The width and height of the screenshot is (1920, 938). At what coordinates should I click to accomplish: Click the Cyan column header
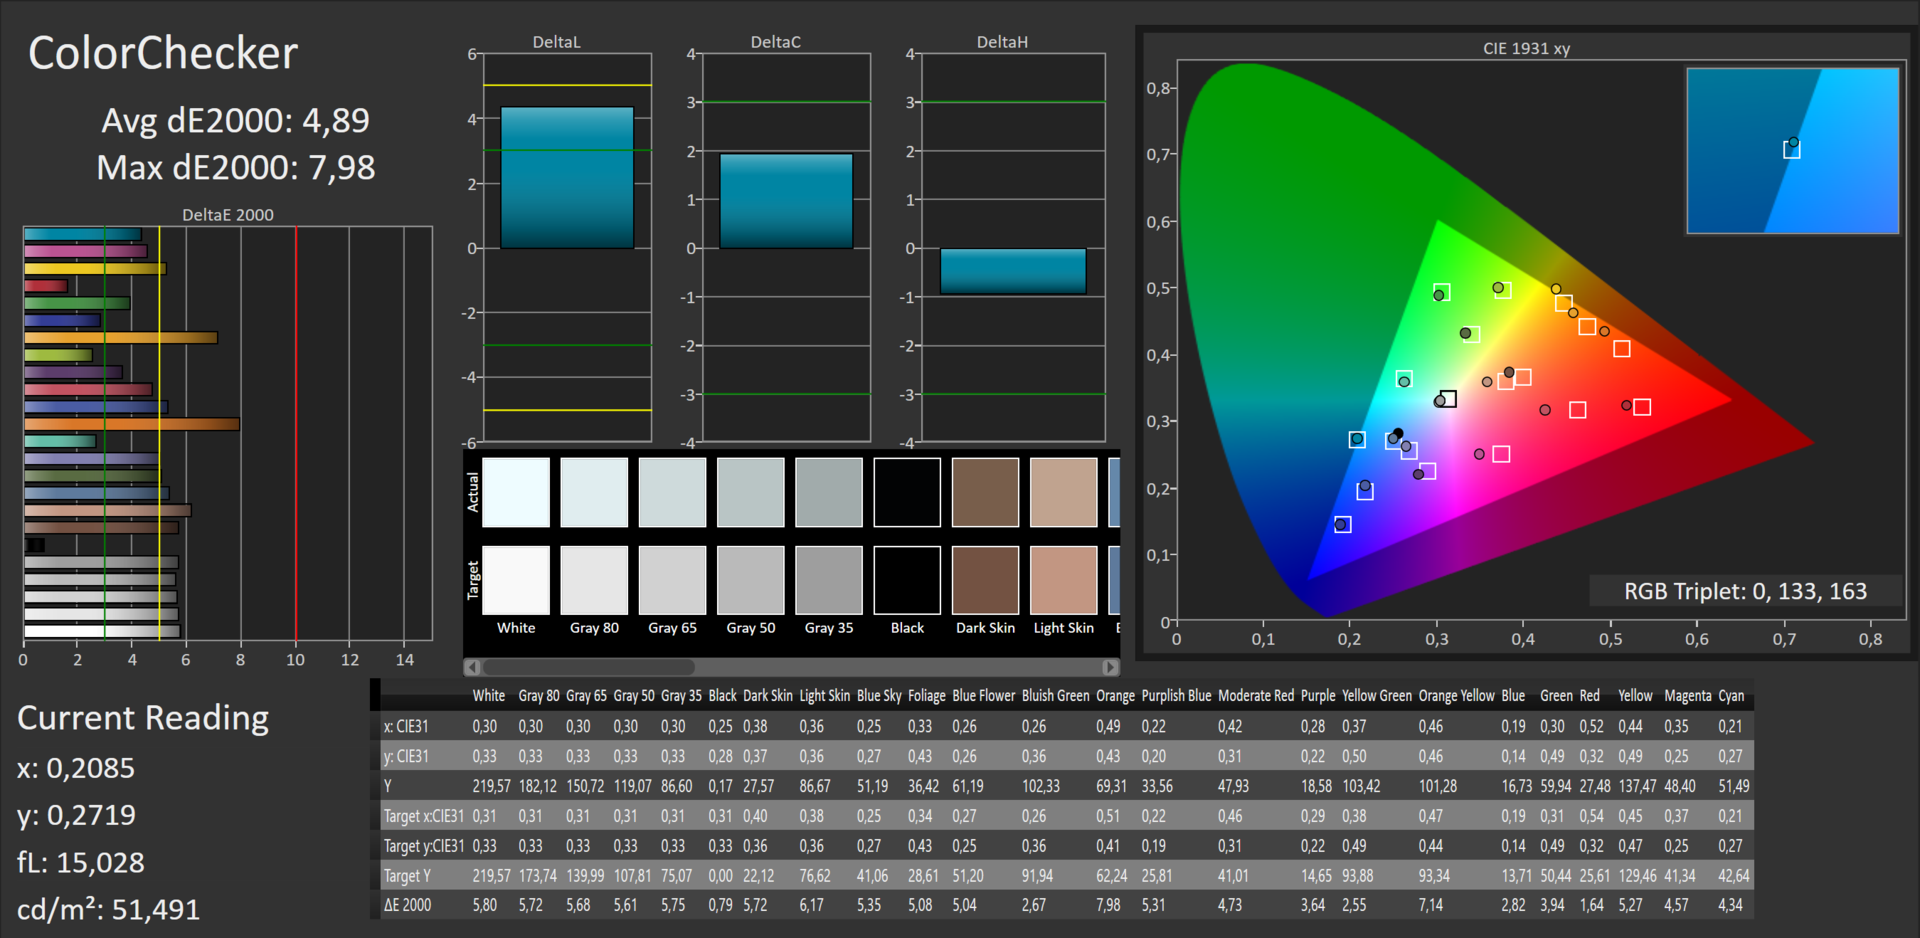(1731, 696)
